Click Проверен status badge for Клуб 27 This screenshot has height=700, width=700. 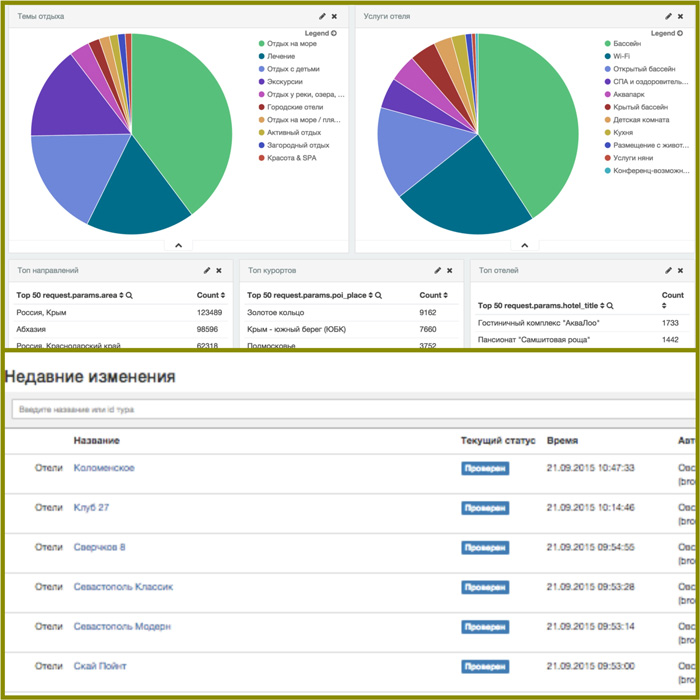click(x=485, y=508)
